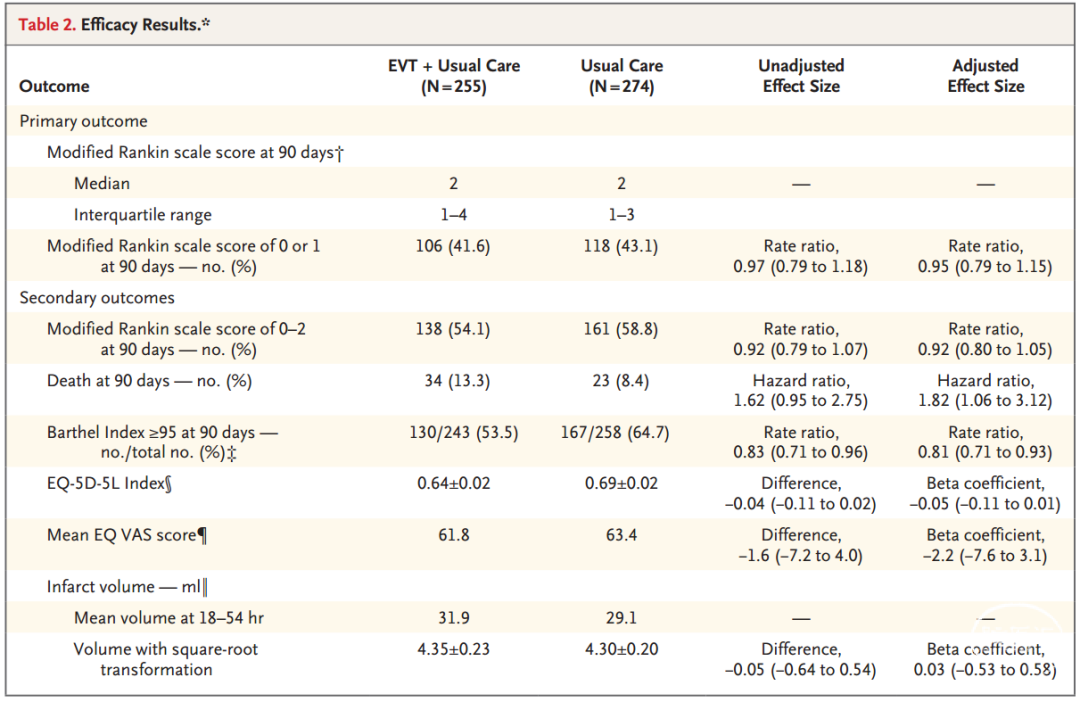Select the hazard ratio 1.82 adjusted cell

[x=986, y=391]
